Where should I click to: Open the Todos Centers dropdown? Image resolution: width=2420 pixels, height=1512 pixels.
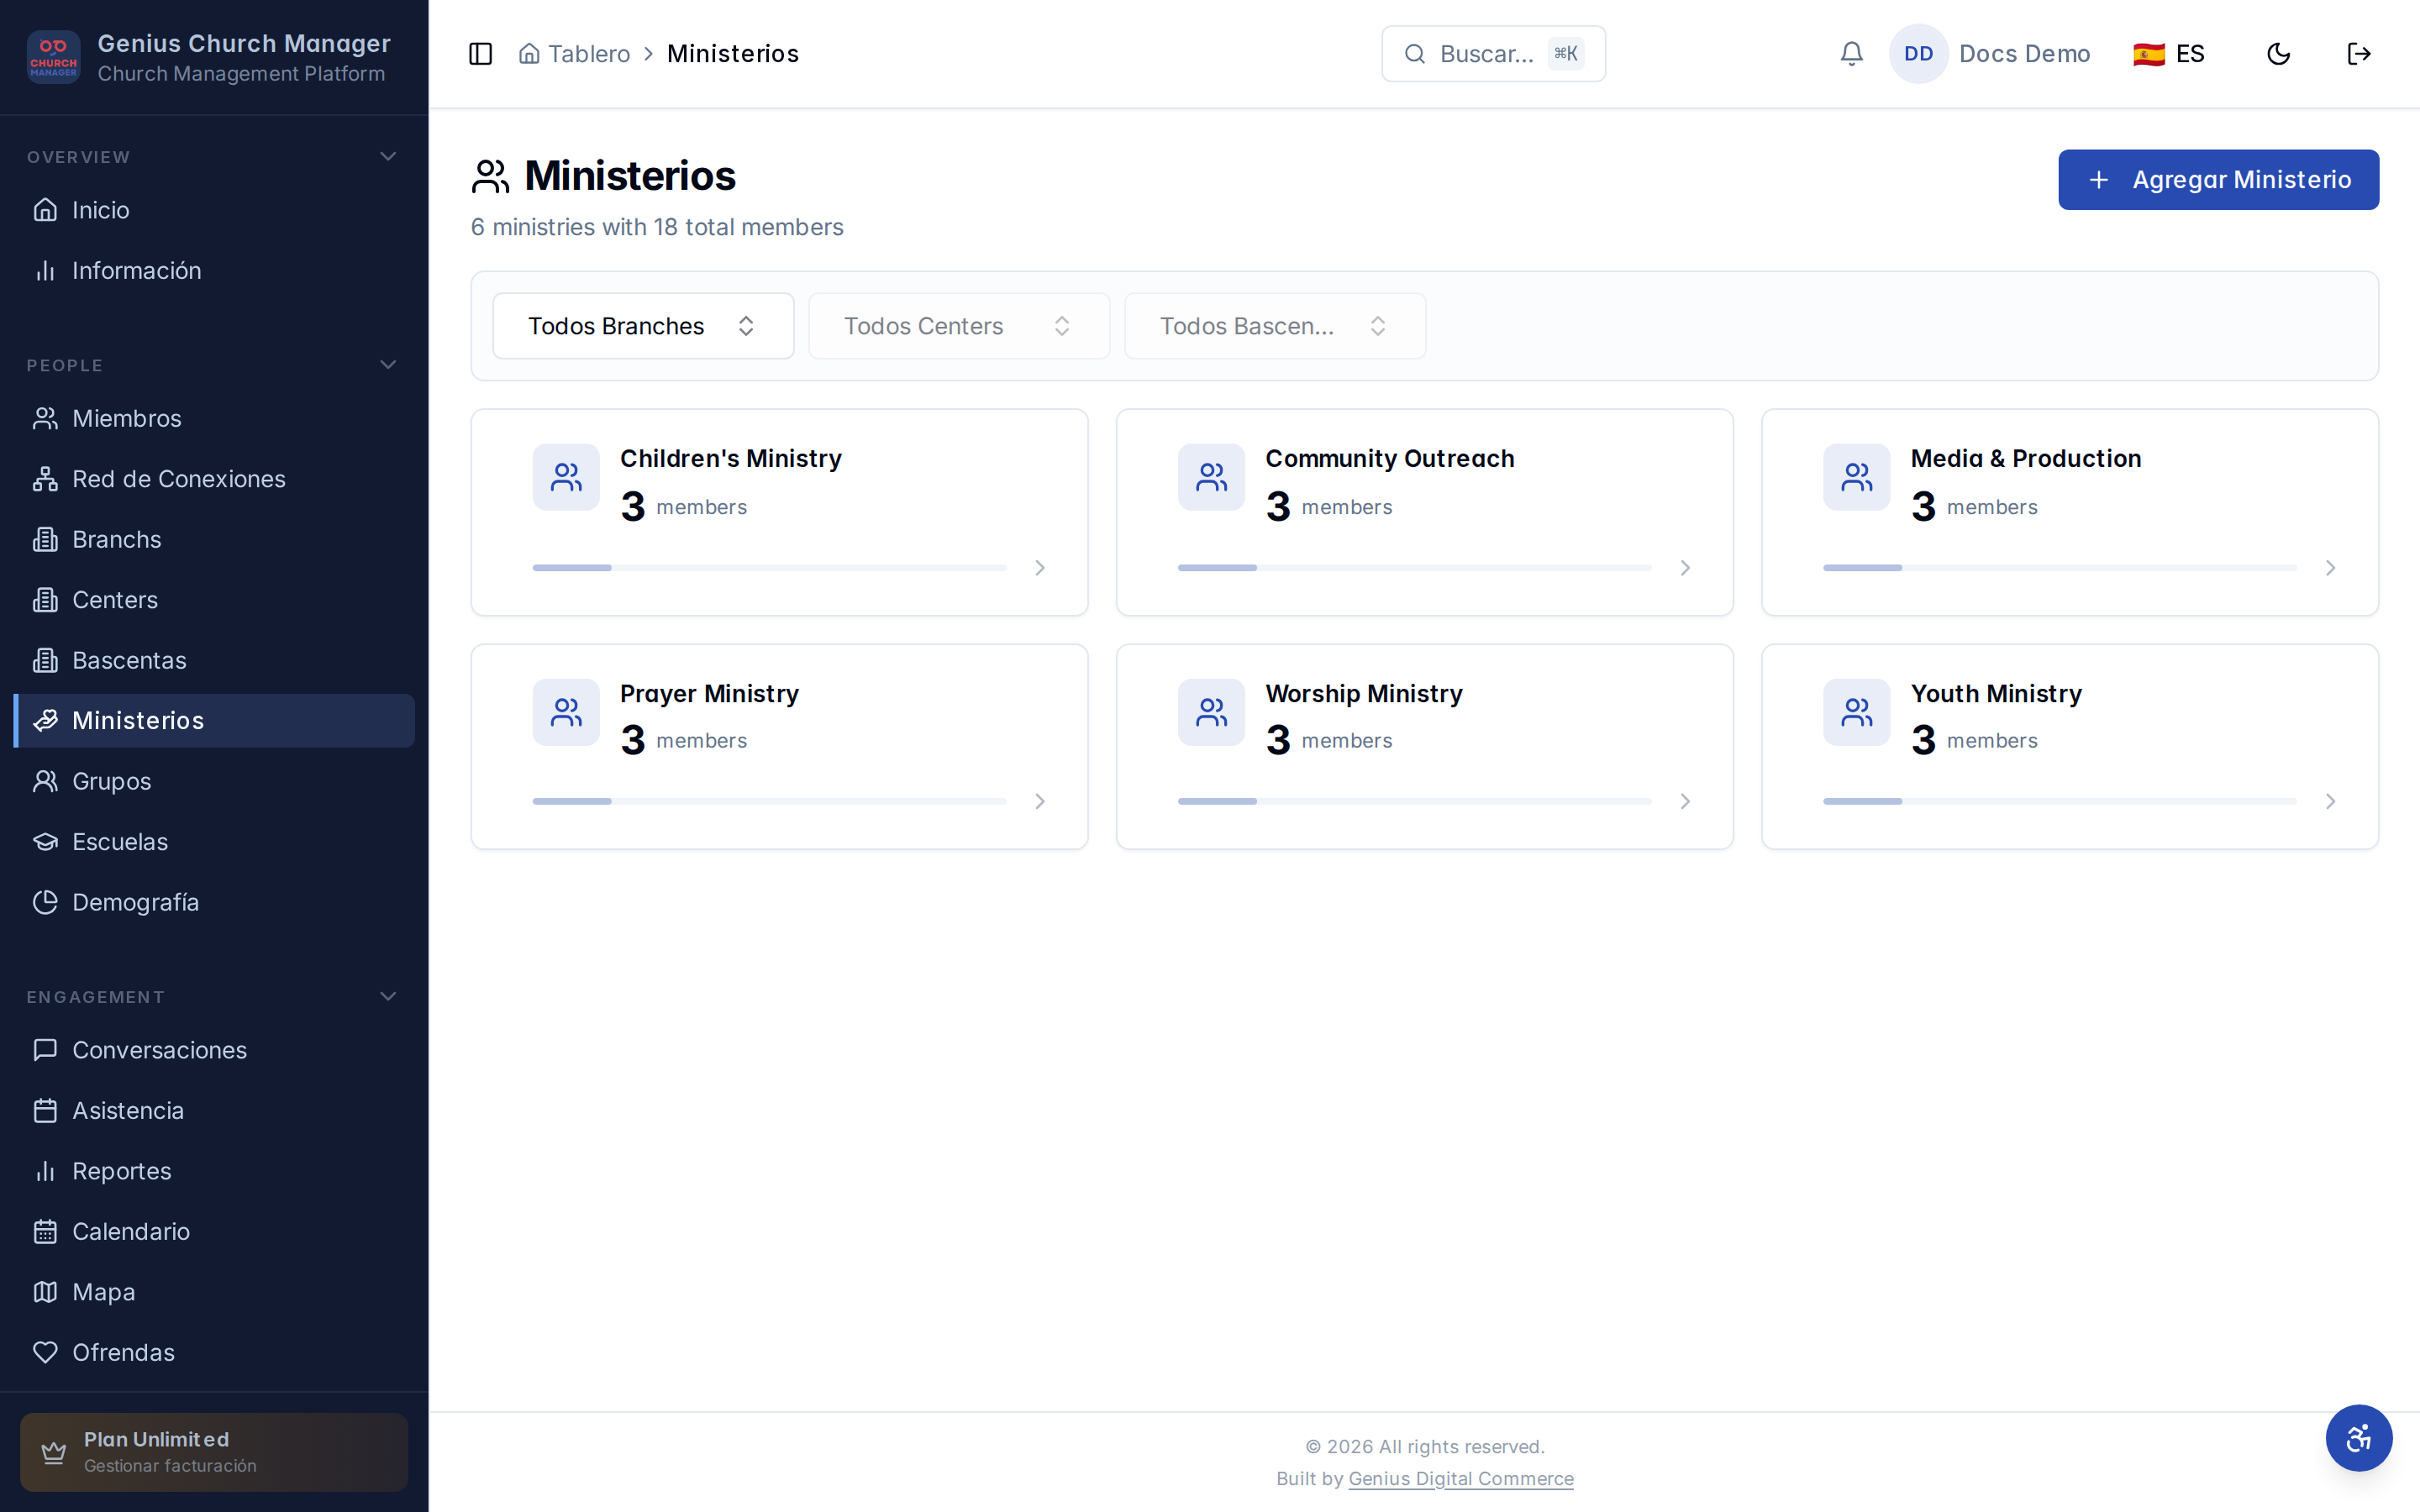(958, 326)
